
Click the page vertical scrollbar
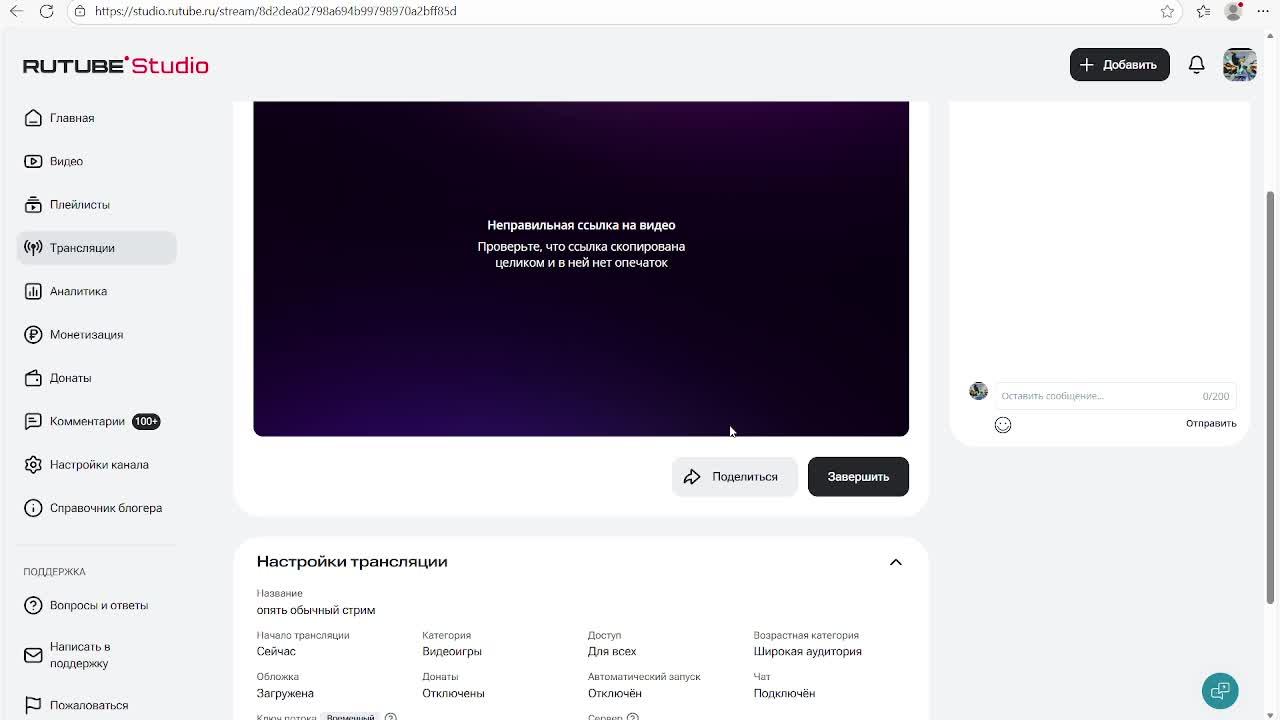[1271, 397]
